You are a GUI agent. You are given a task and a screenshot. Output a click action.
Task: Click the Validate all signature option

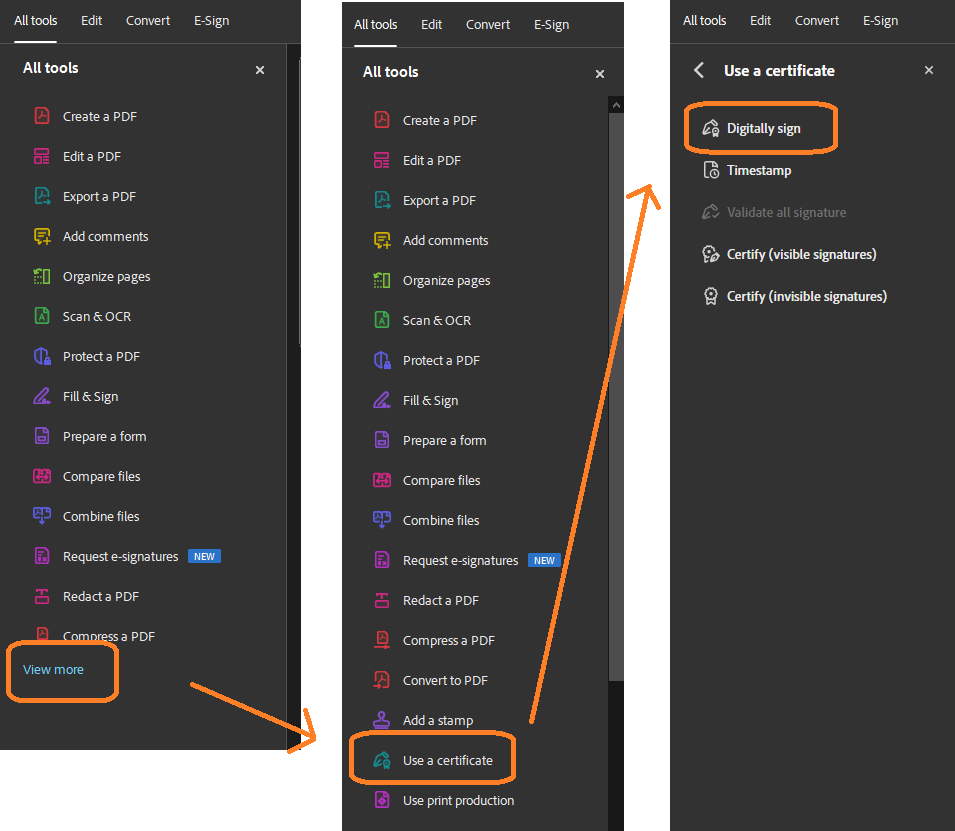pos(786,212)
